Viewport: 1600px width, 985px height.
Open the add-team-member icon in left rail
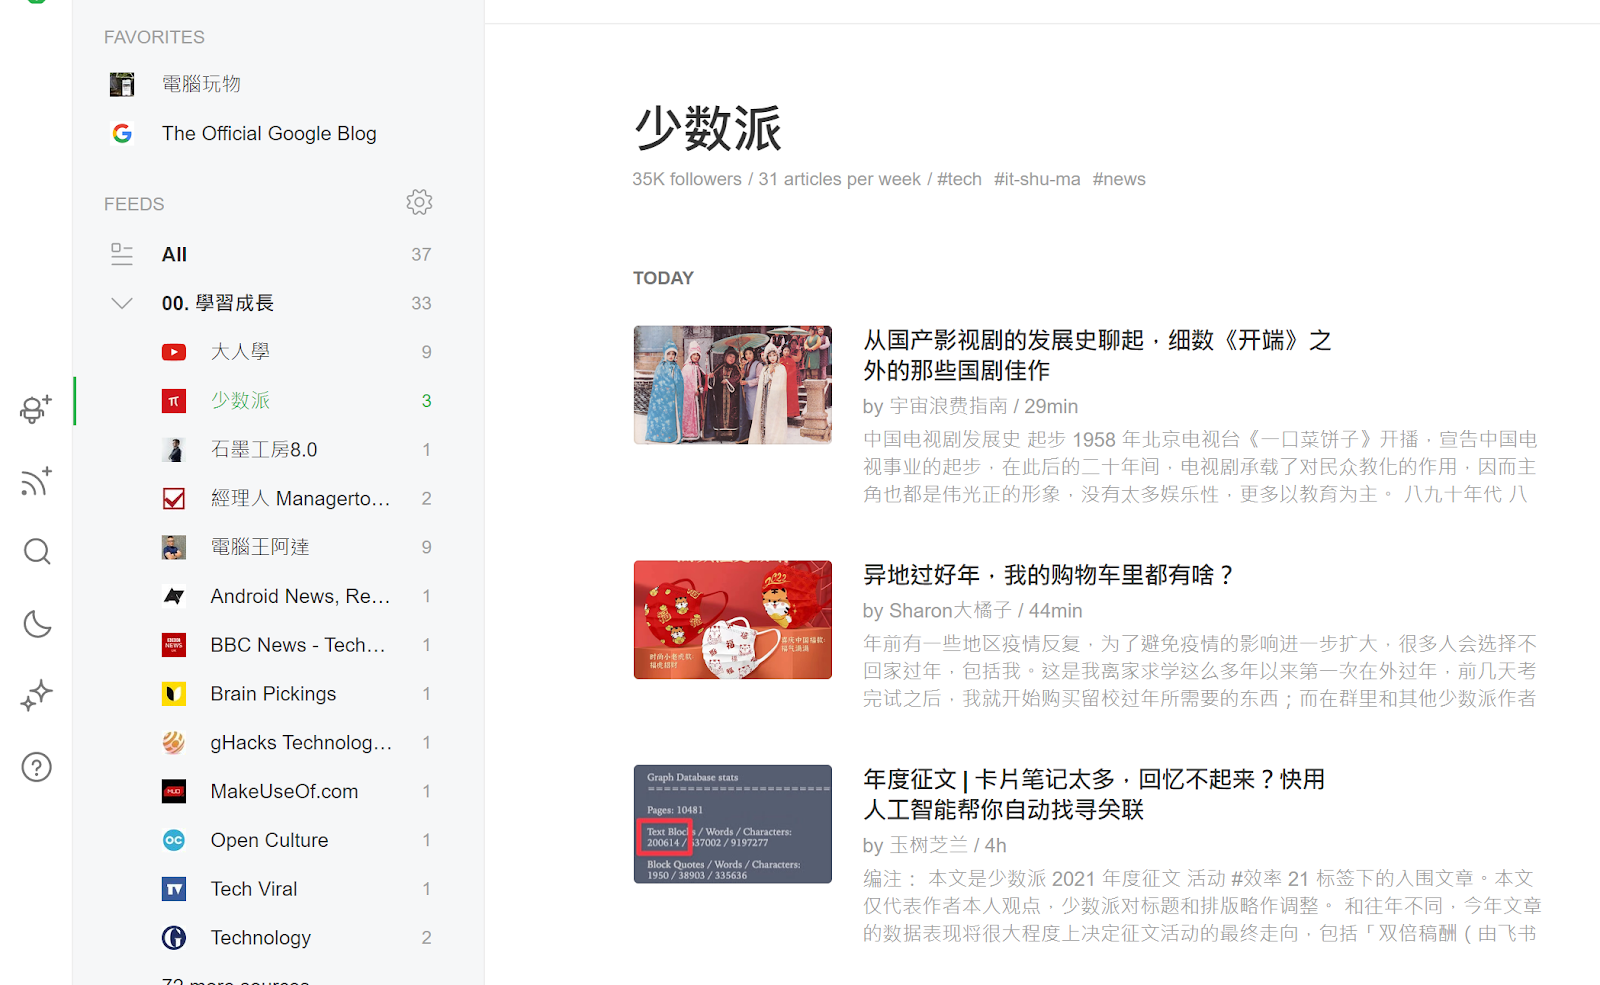(36, 409)
